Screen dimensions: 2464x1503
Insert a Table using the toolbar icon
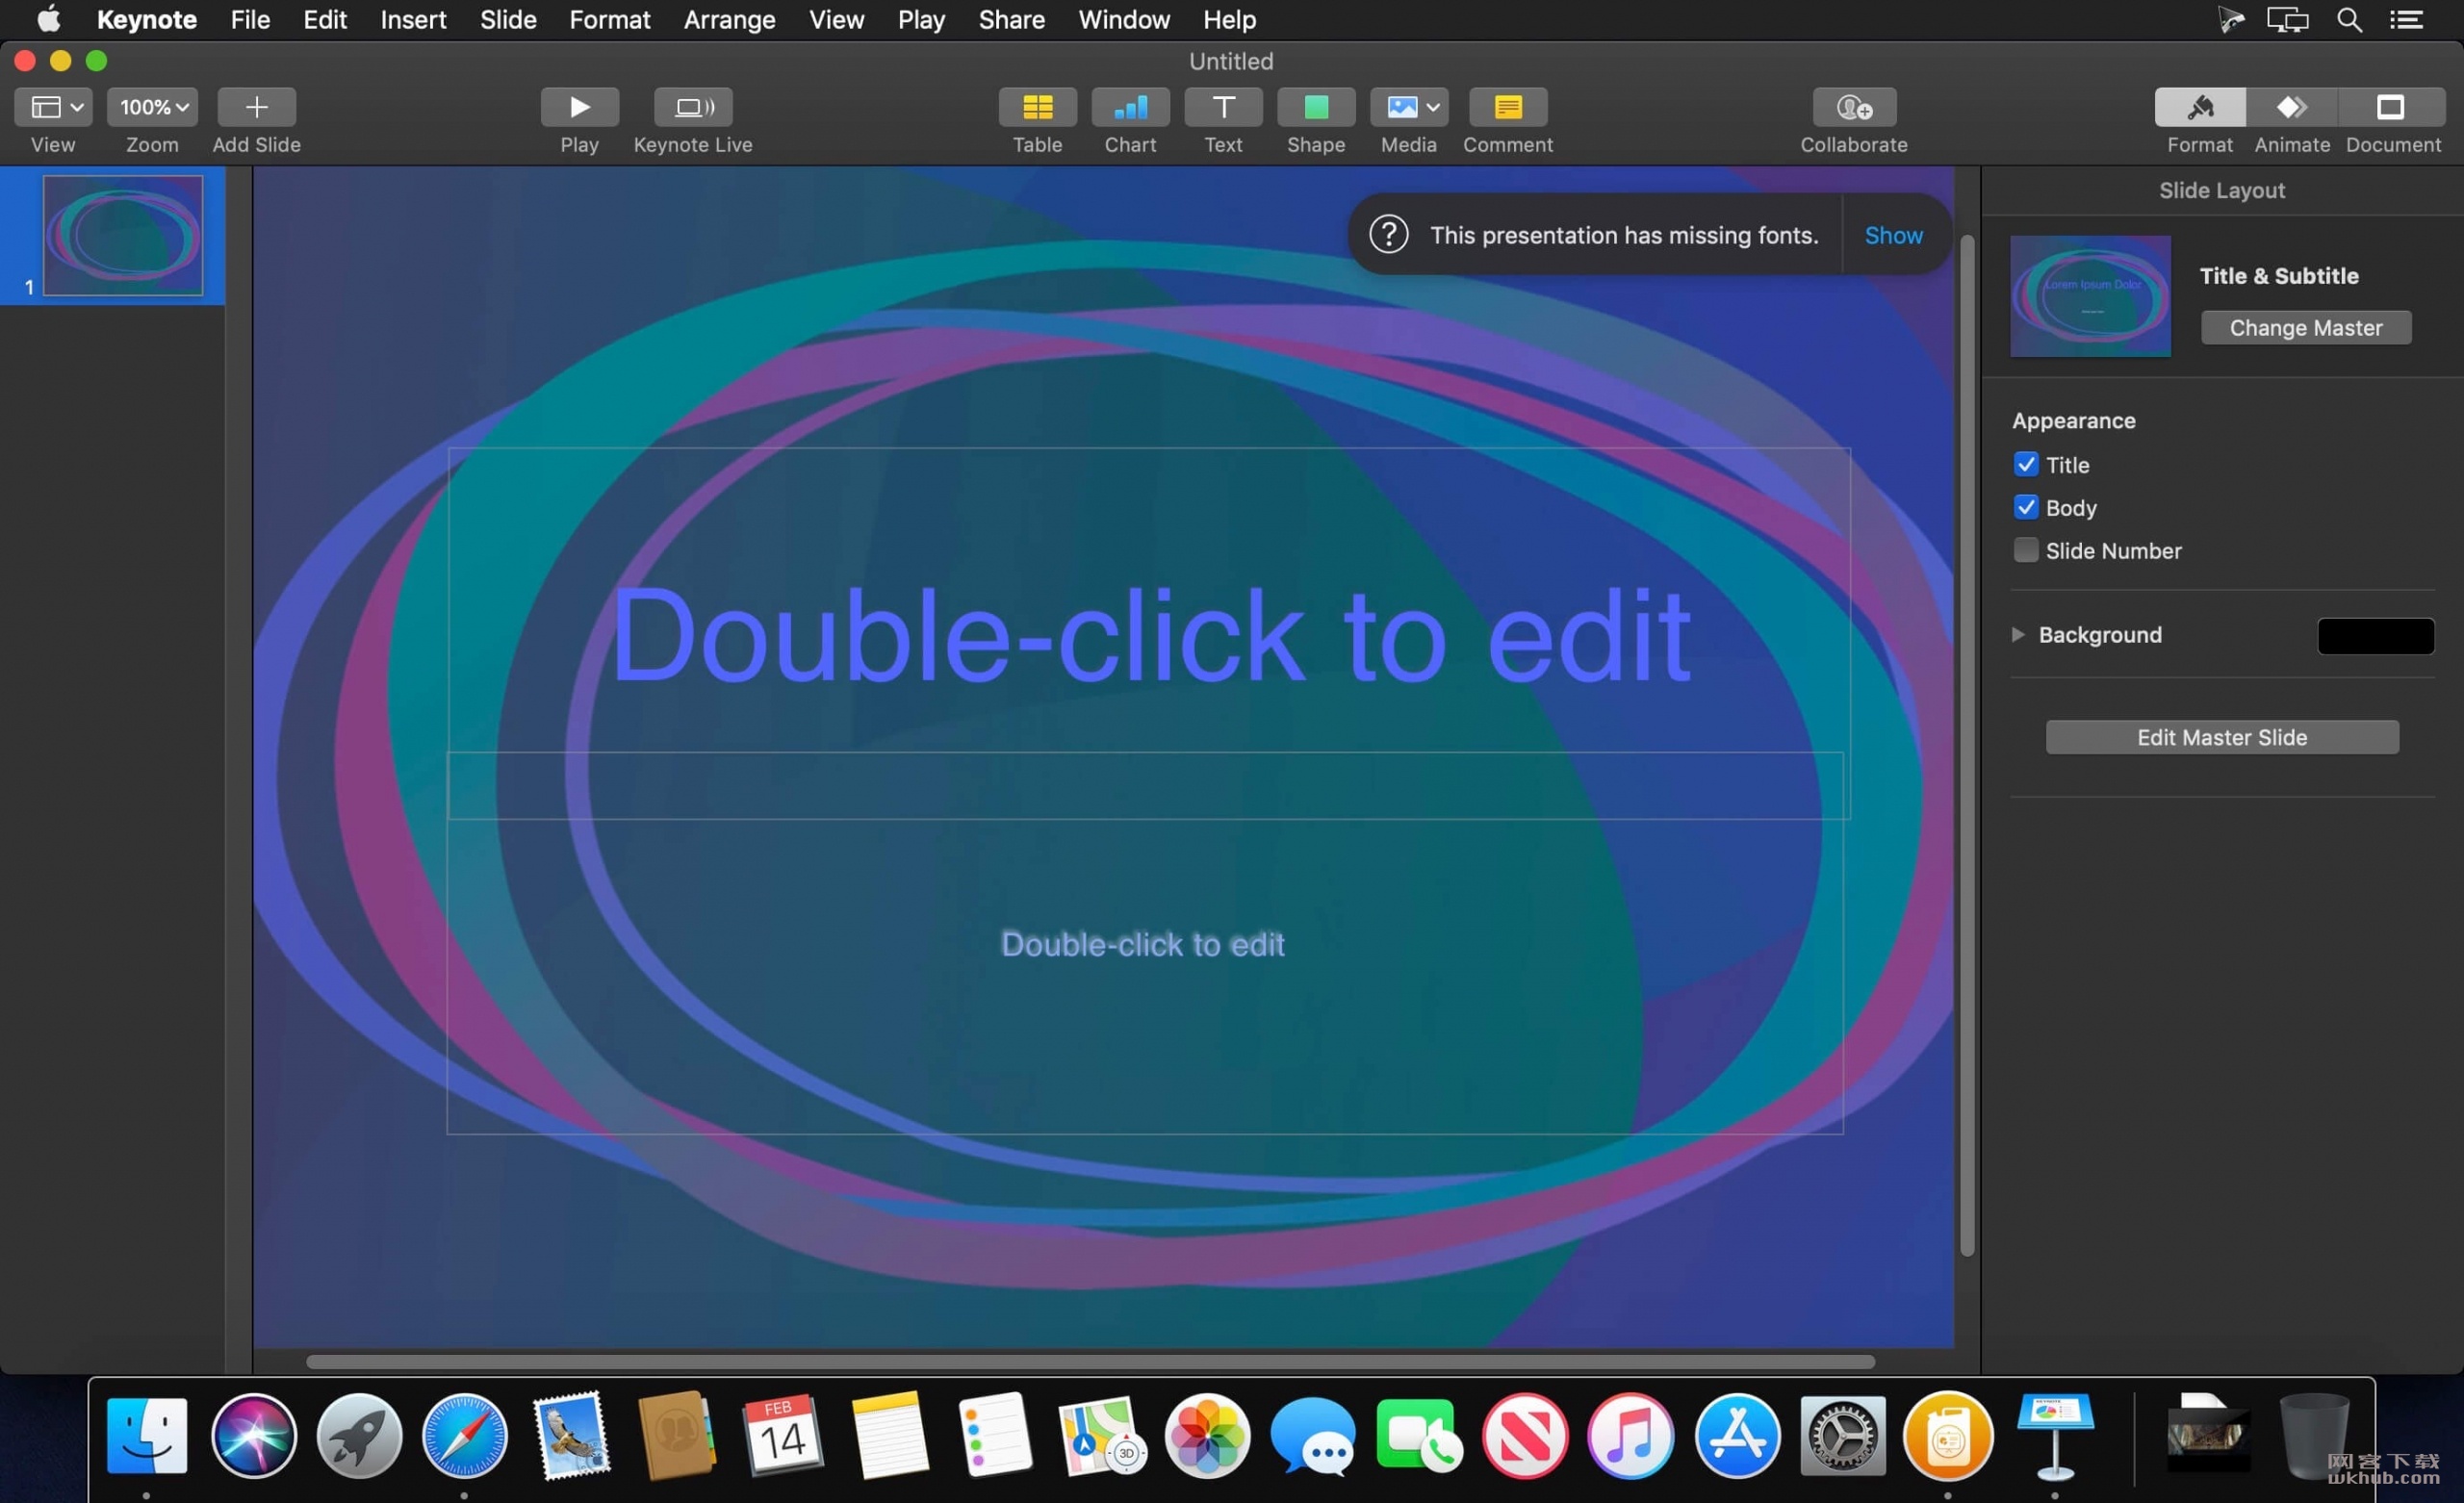point(1037,107)
